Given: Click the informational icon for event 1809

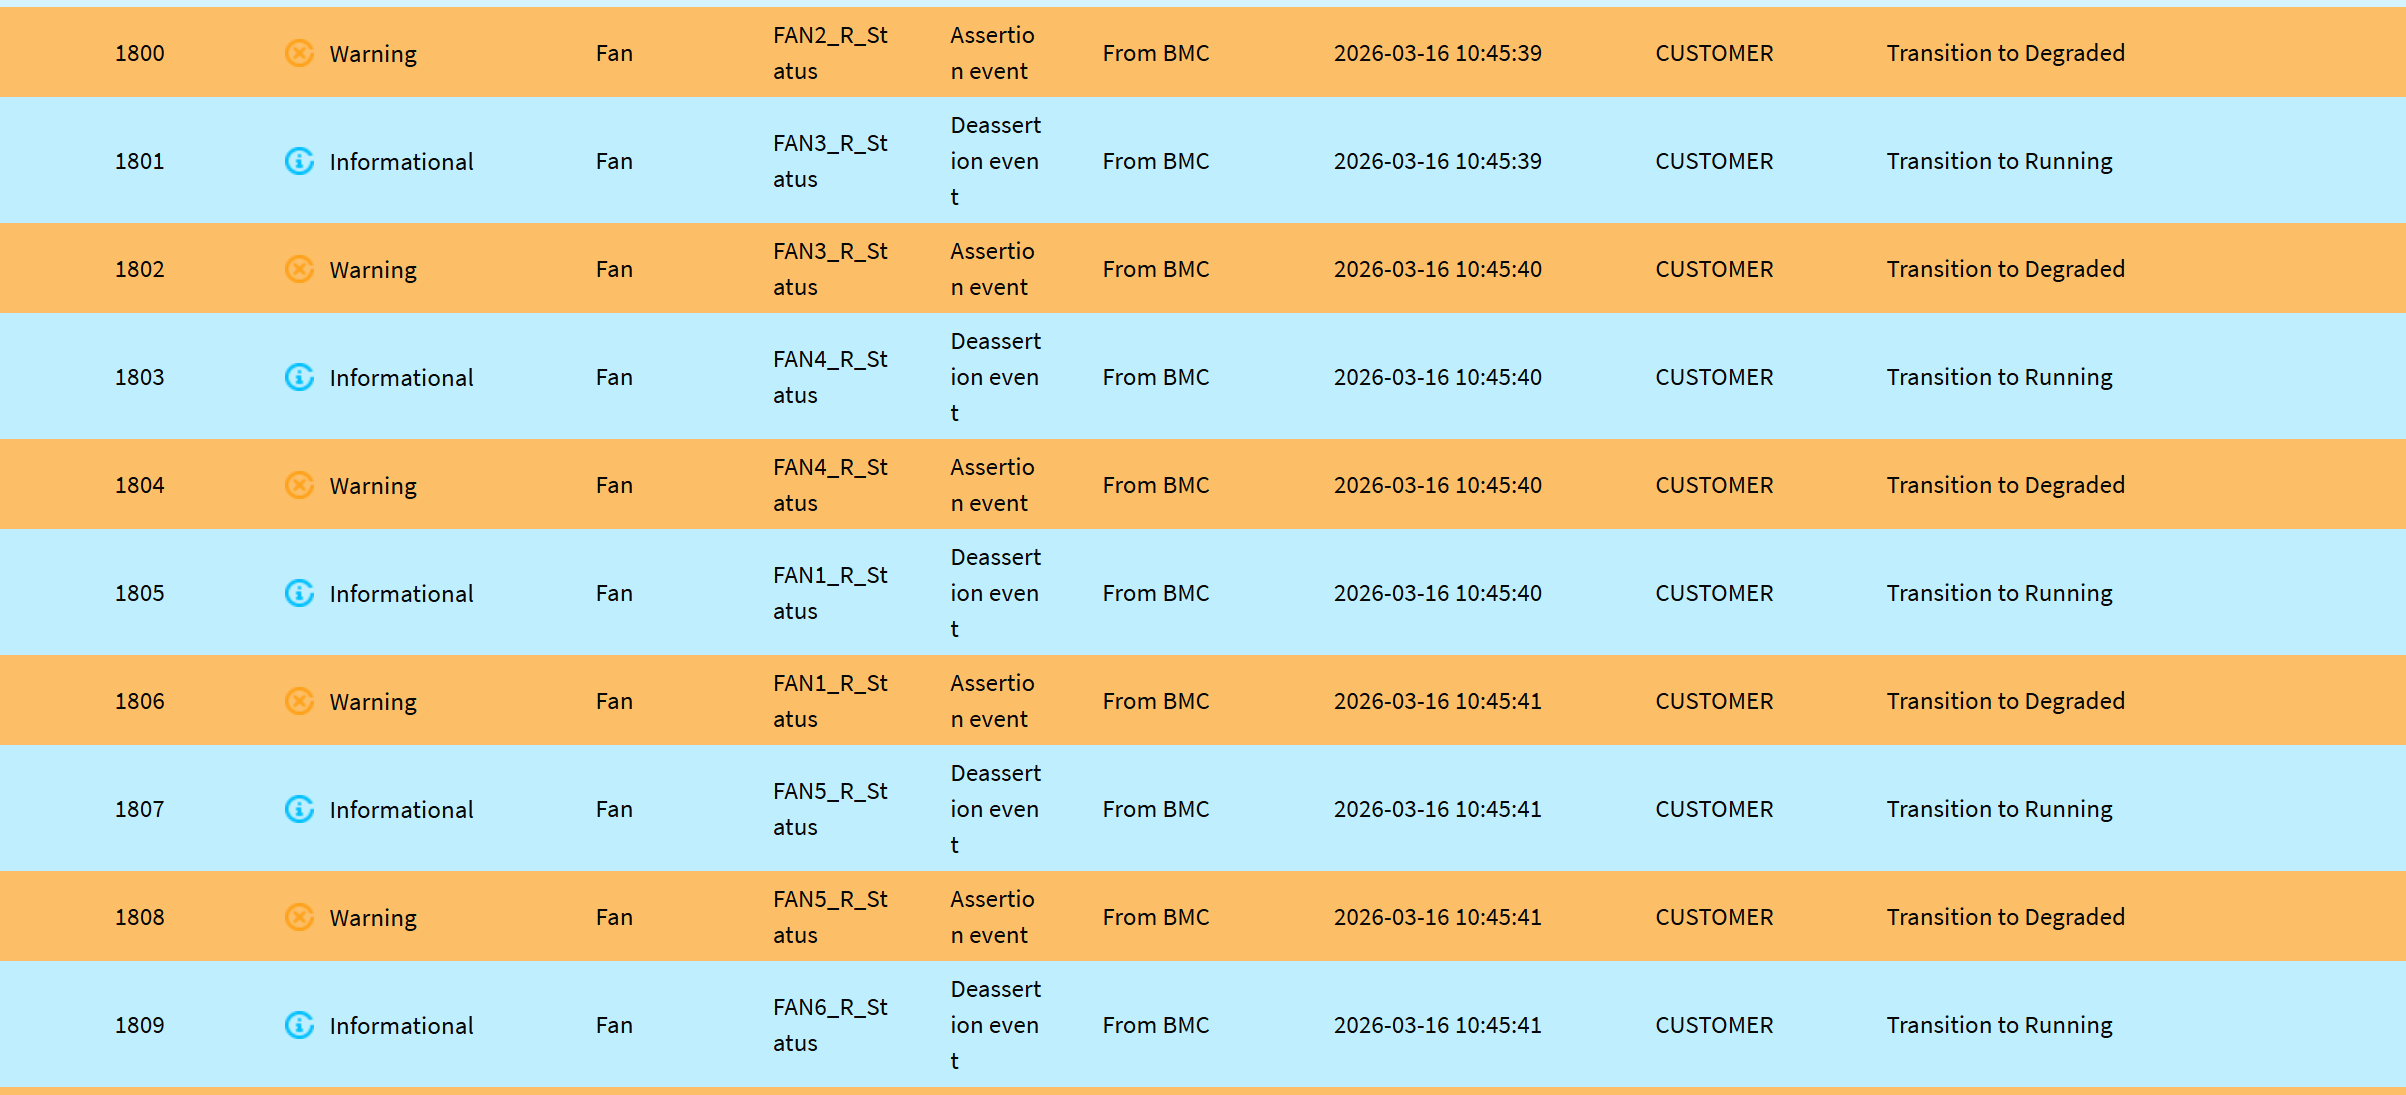Looking at the screenshot, I should pos(299,1025).
